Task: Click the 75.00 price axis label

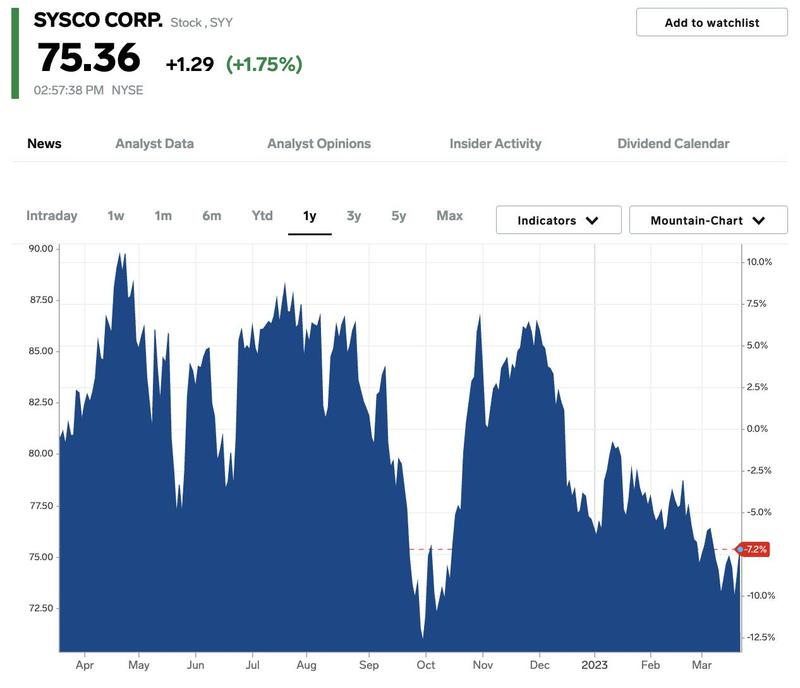Action: click(x=41, y=557)
